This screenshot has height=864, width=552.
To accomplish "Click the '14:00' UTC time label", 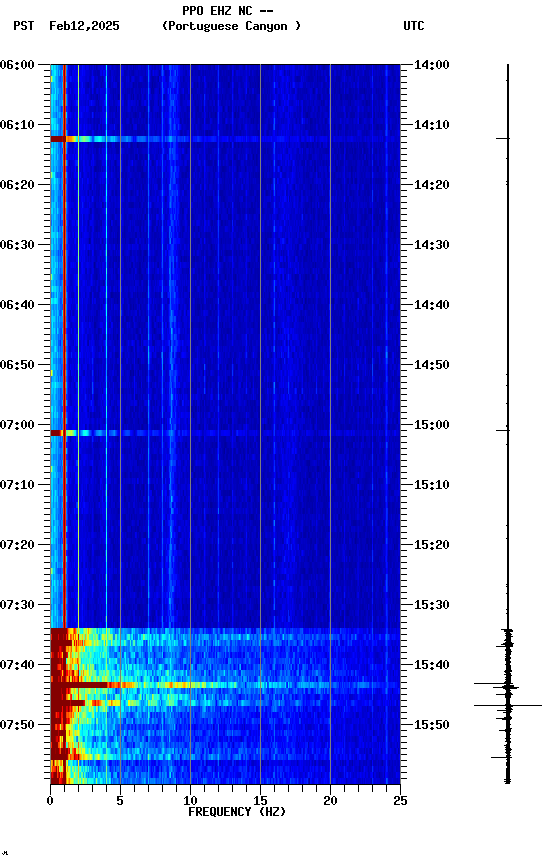I will [432, 65].
